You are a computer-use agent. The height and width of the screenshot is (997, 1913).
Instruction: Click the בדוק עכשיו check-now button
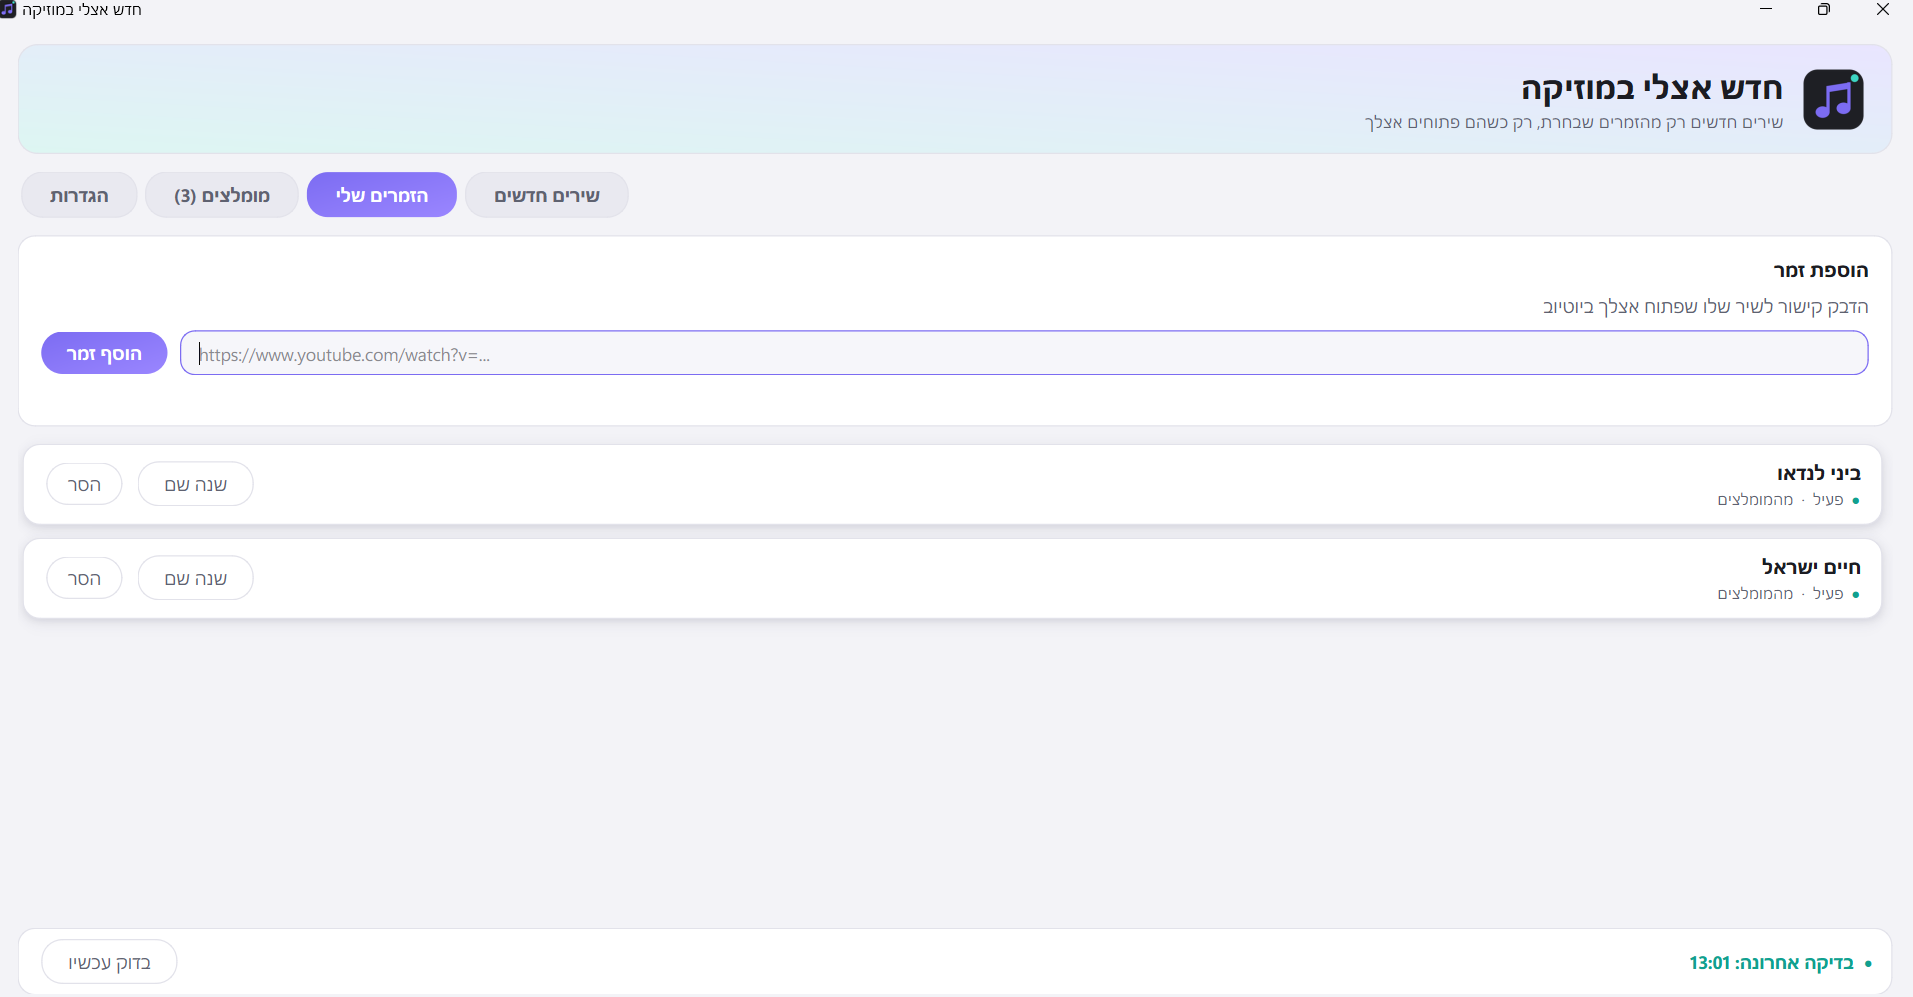click(109, 962)
